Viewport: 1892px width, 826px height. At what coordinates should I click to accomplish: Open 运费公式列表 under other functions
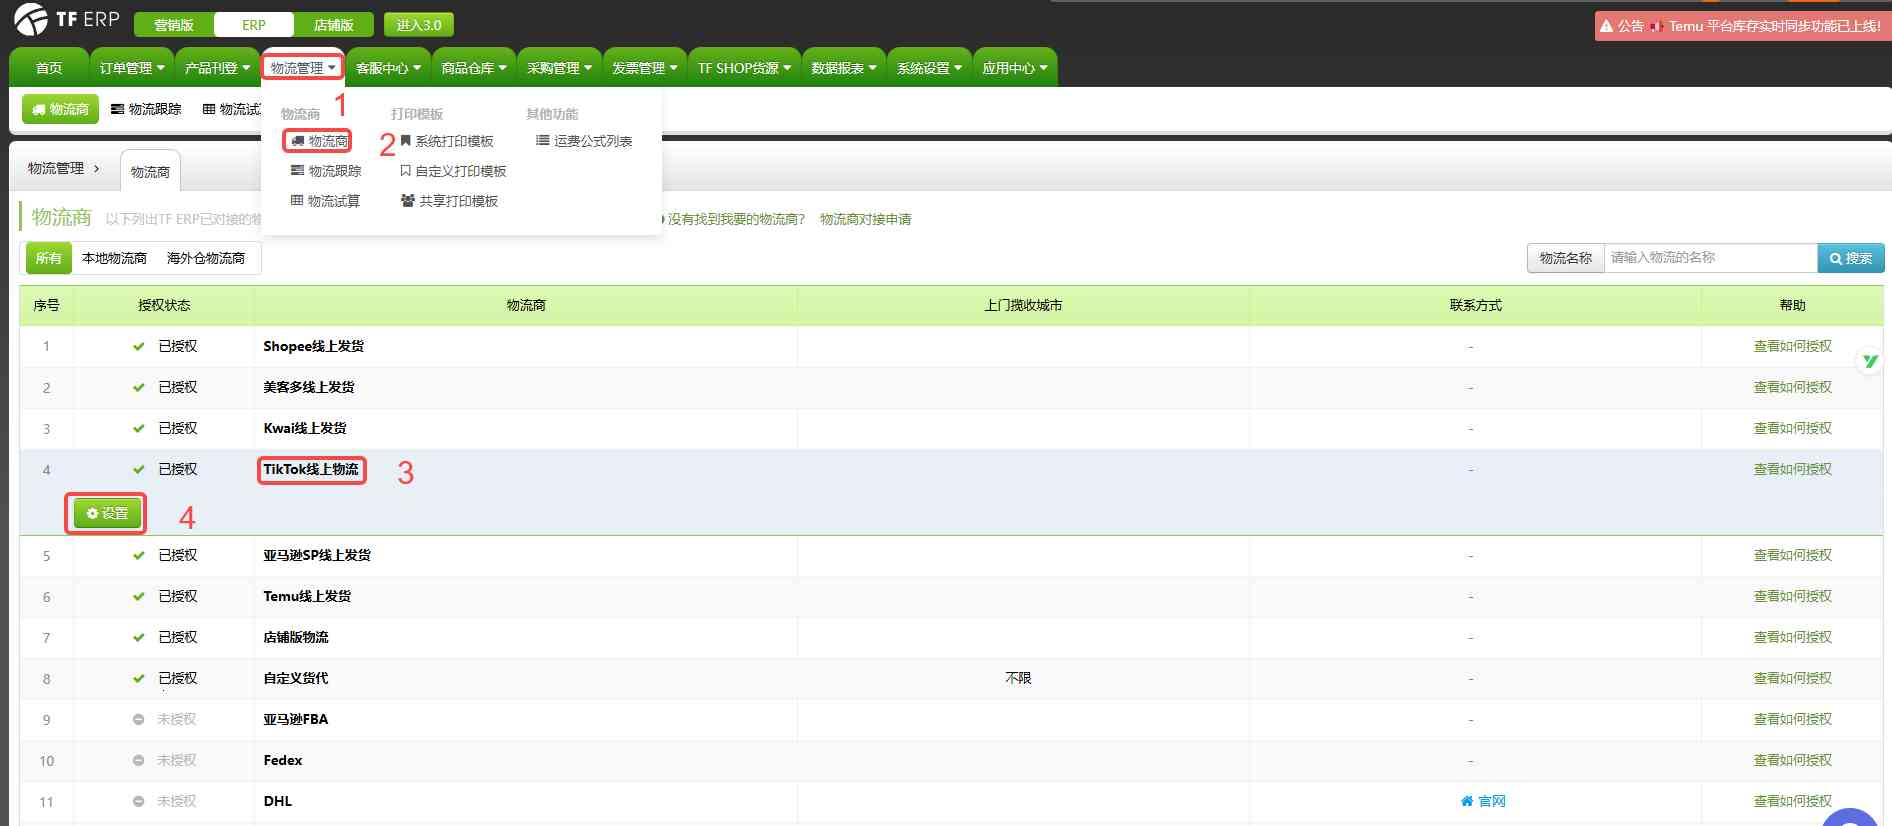point(584,141)
